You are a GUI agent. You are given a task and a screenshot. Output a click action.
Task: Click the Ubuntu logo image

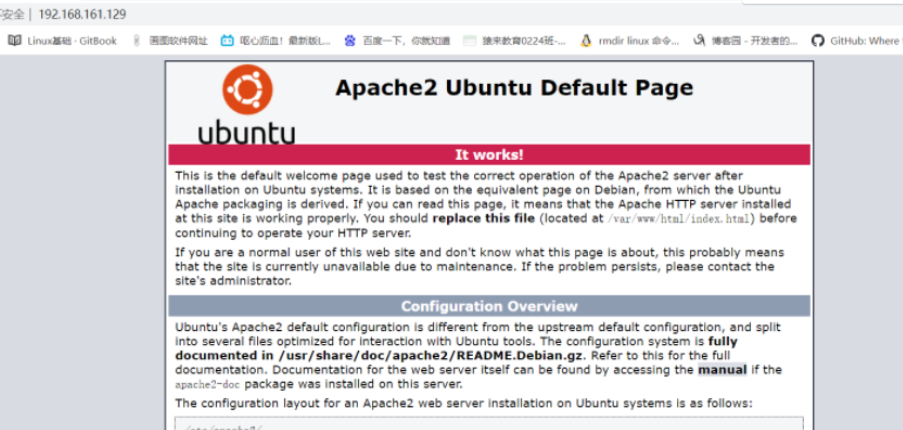click(x=247, y=104)
